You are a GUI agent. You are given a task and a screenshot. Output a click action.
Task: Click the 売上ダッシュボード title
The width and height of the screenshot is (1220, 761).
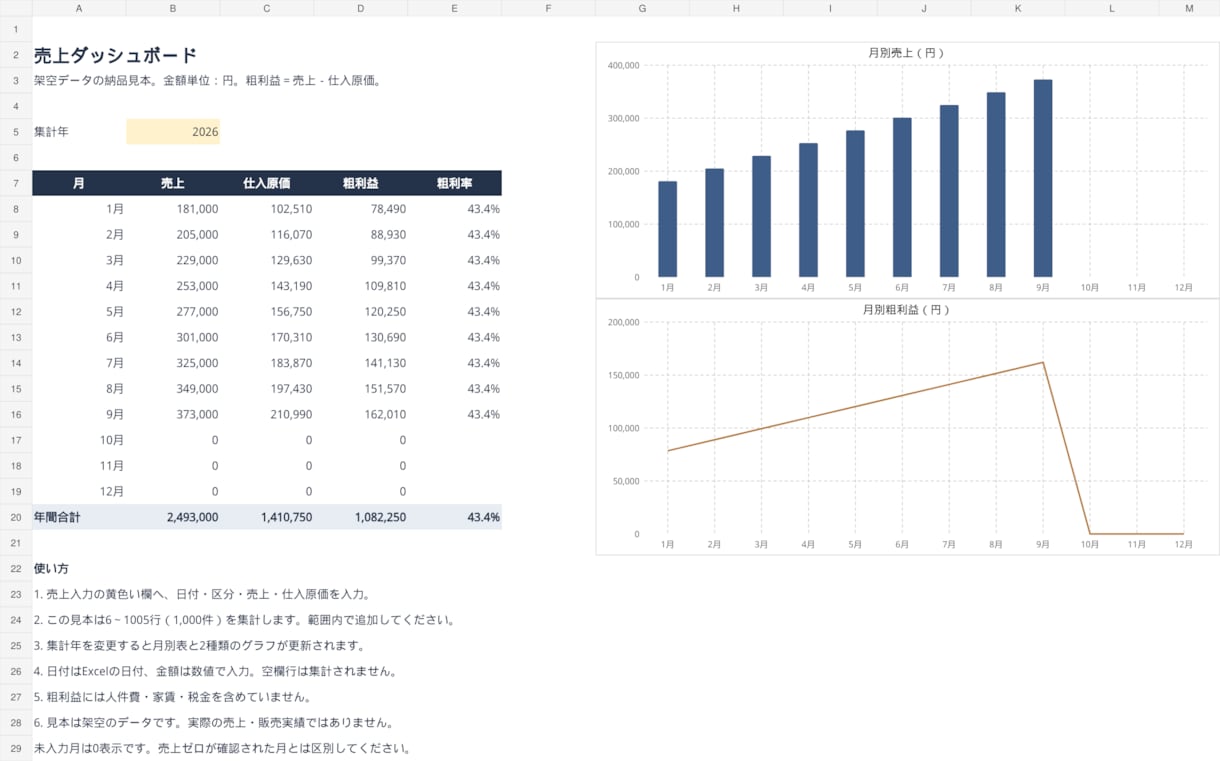click(115, 55)
